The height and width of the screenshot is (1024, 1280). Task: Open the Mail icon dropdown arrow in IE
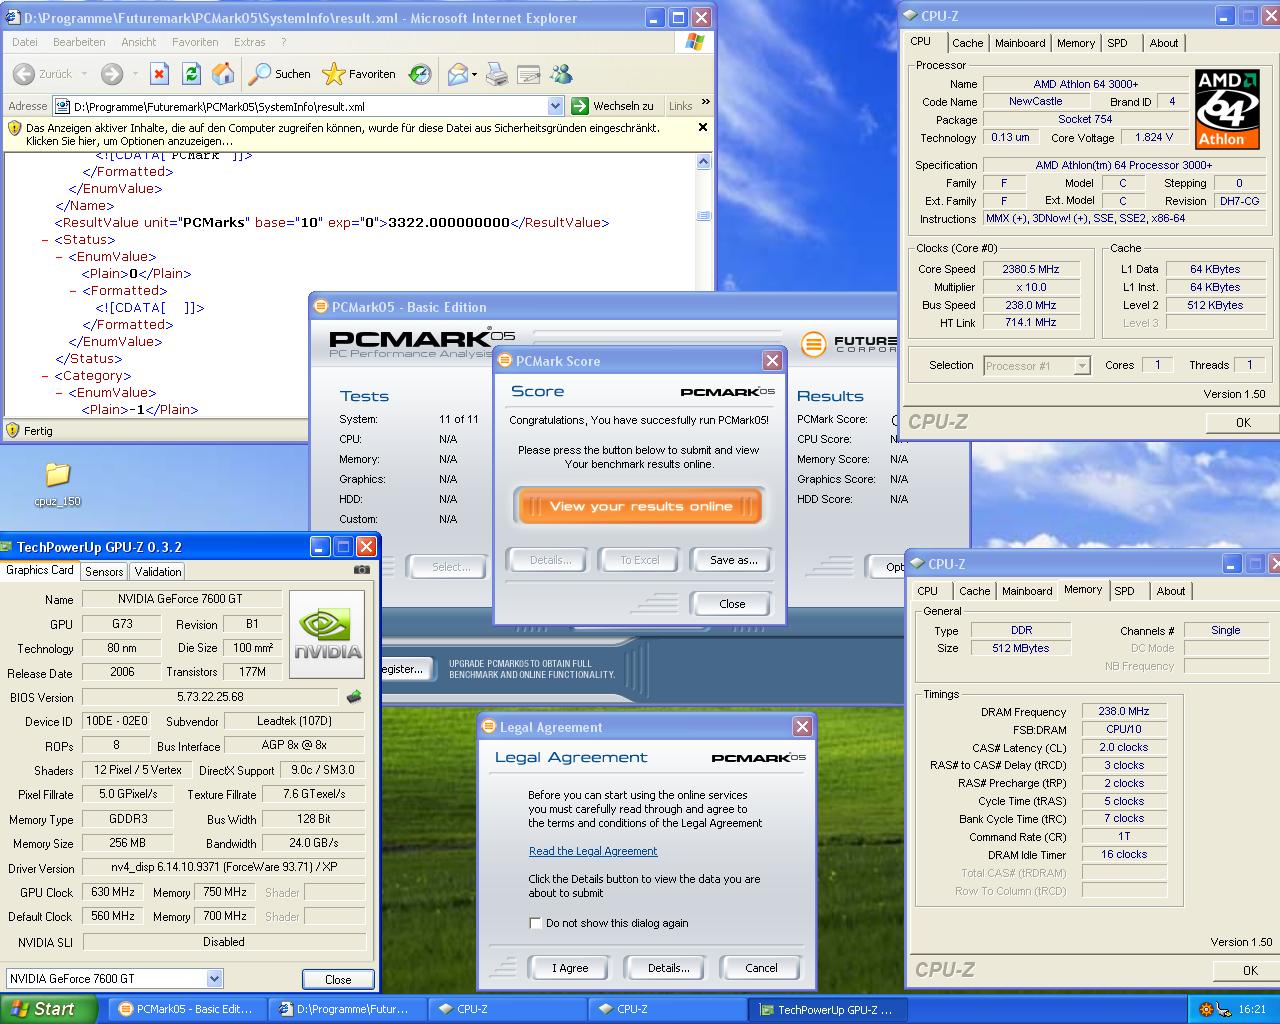475,74
